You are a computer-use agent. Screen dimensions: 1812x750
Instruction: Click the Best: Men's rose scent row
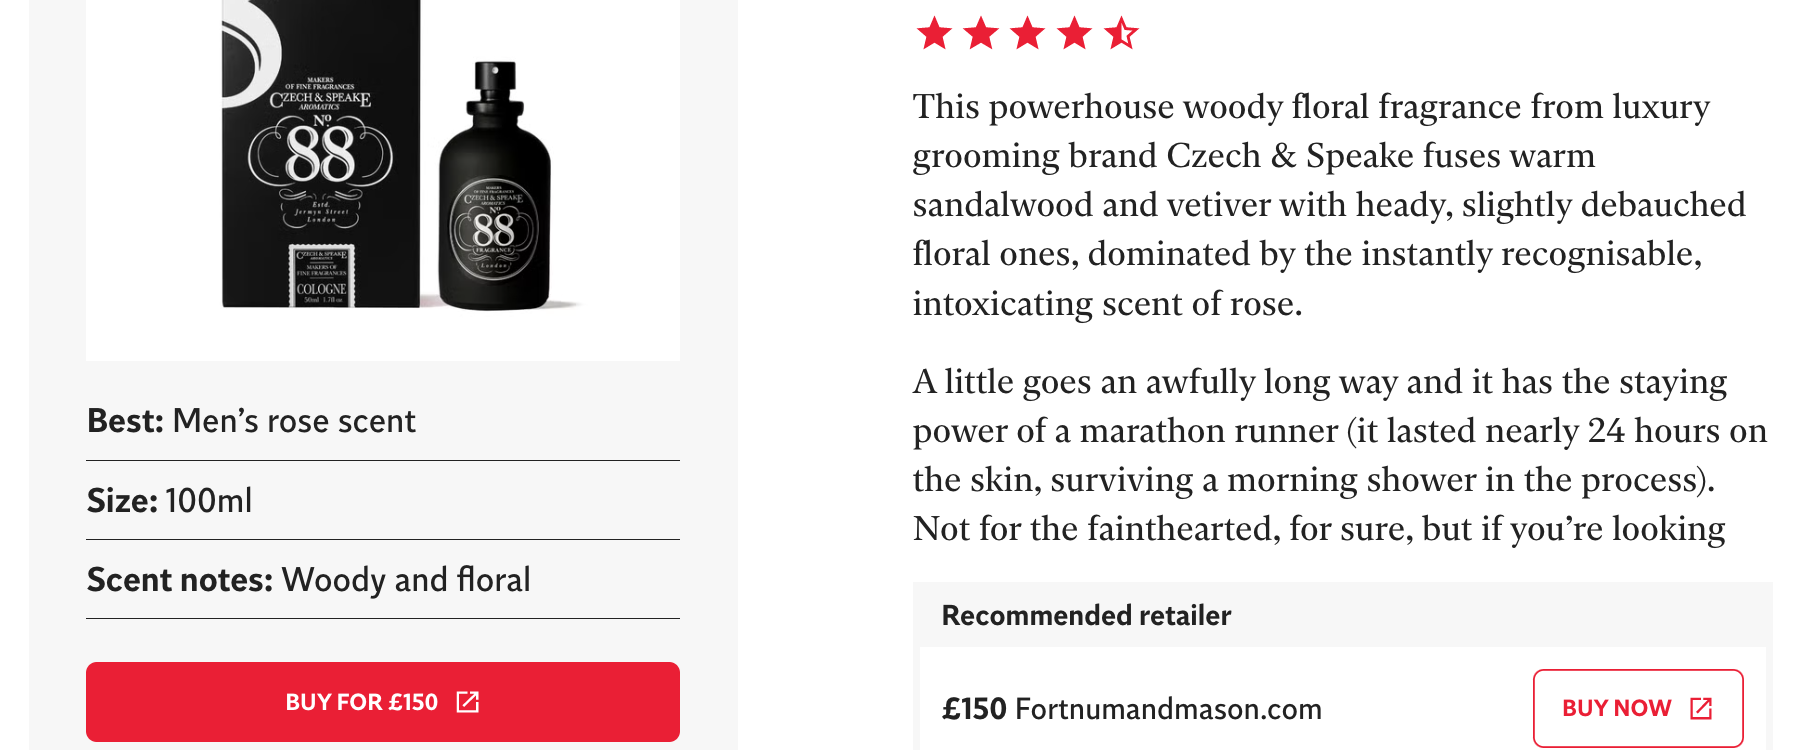251,421
